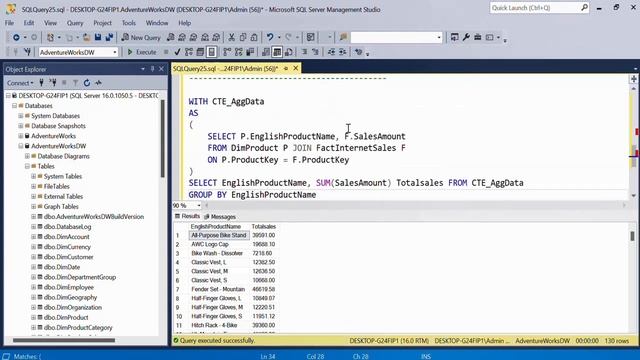
Task: Select the dbo.DimCustomer table
Action: pos(68,257)
